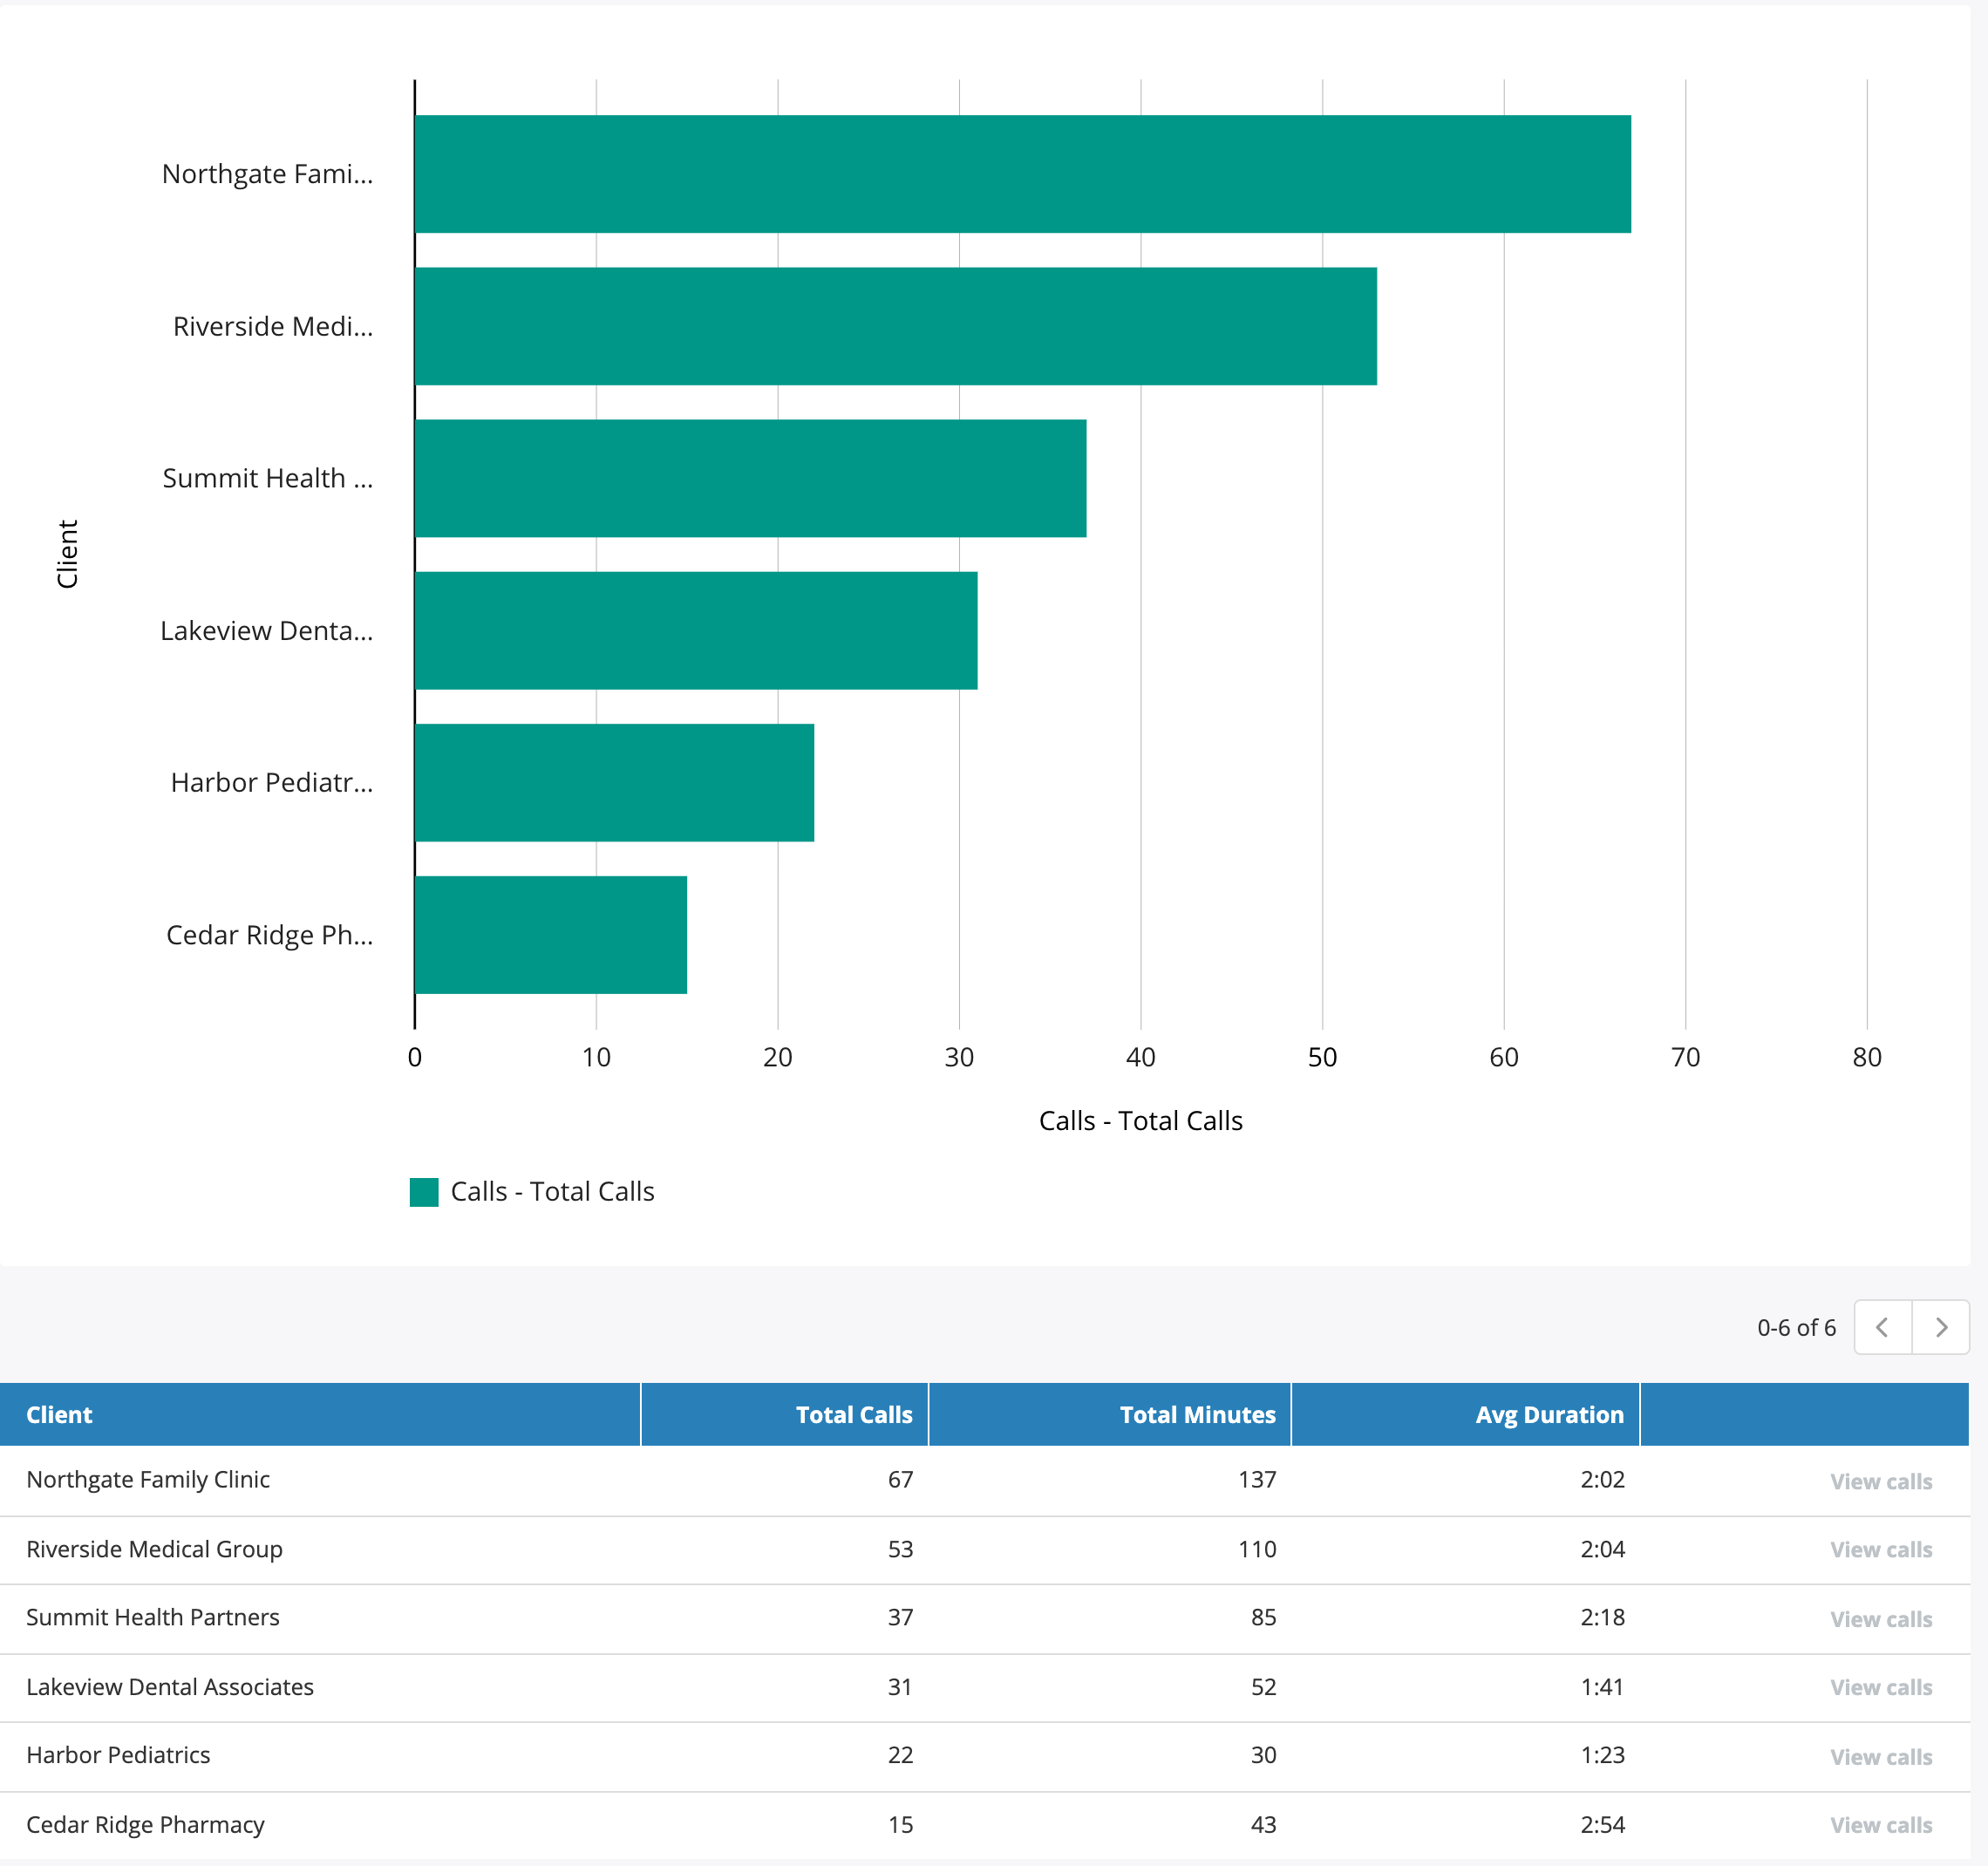Click the Harbor Pediatrics chart bar
The height and width of the screenshot is (1866, 1988).
pos(615,782)
